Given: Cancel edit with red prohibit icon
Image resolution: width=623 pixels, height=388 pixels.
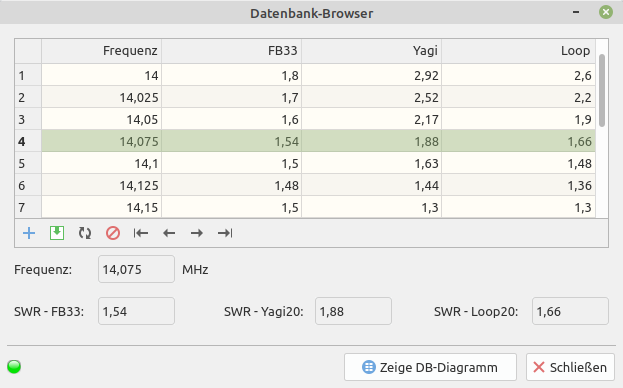Looking at the screenshot, I should pos(113,233).
